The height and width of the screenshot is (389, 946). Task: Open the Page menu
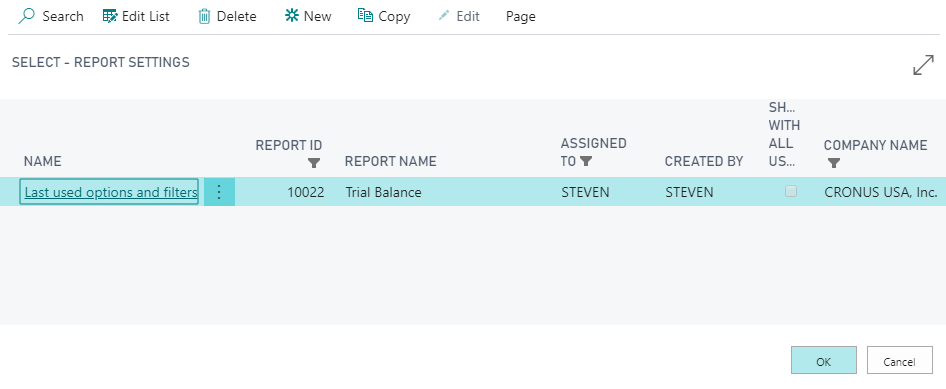pyautogui.click(x=521, y=16)
